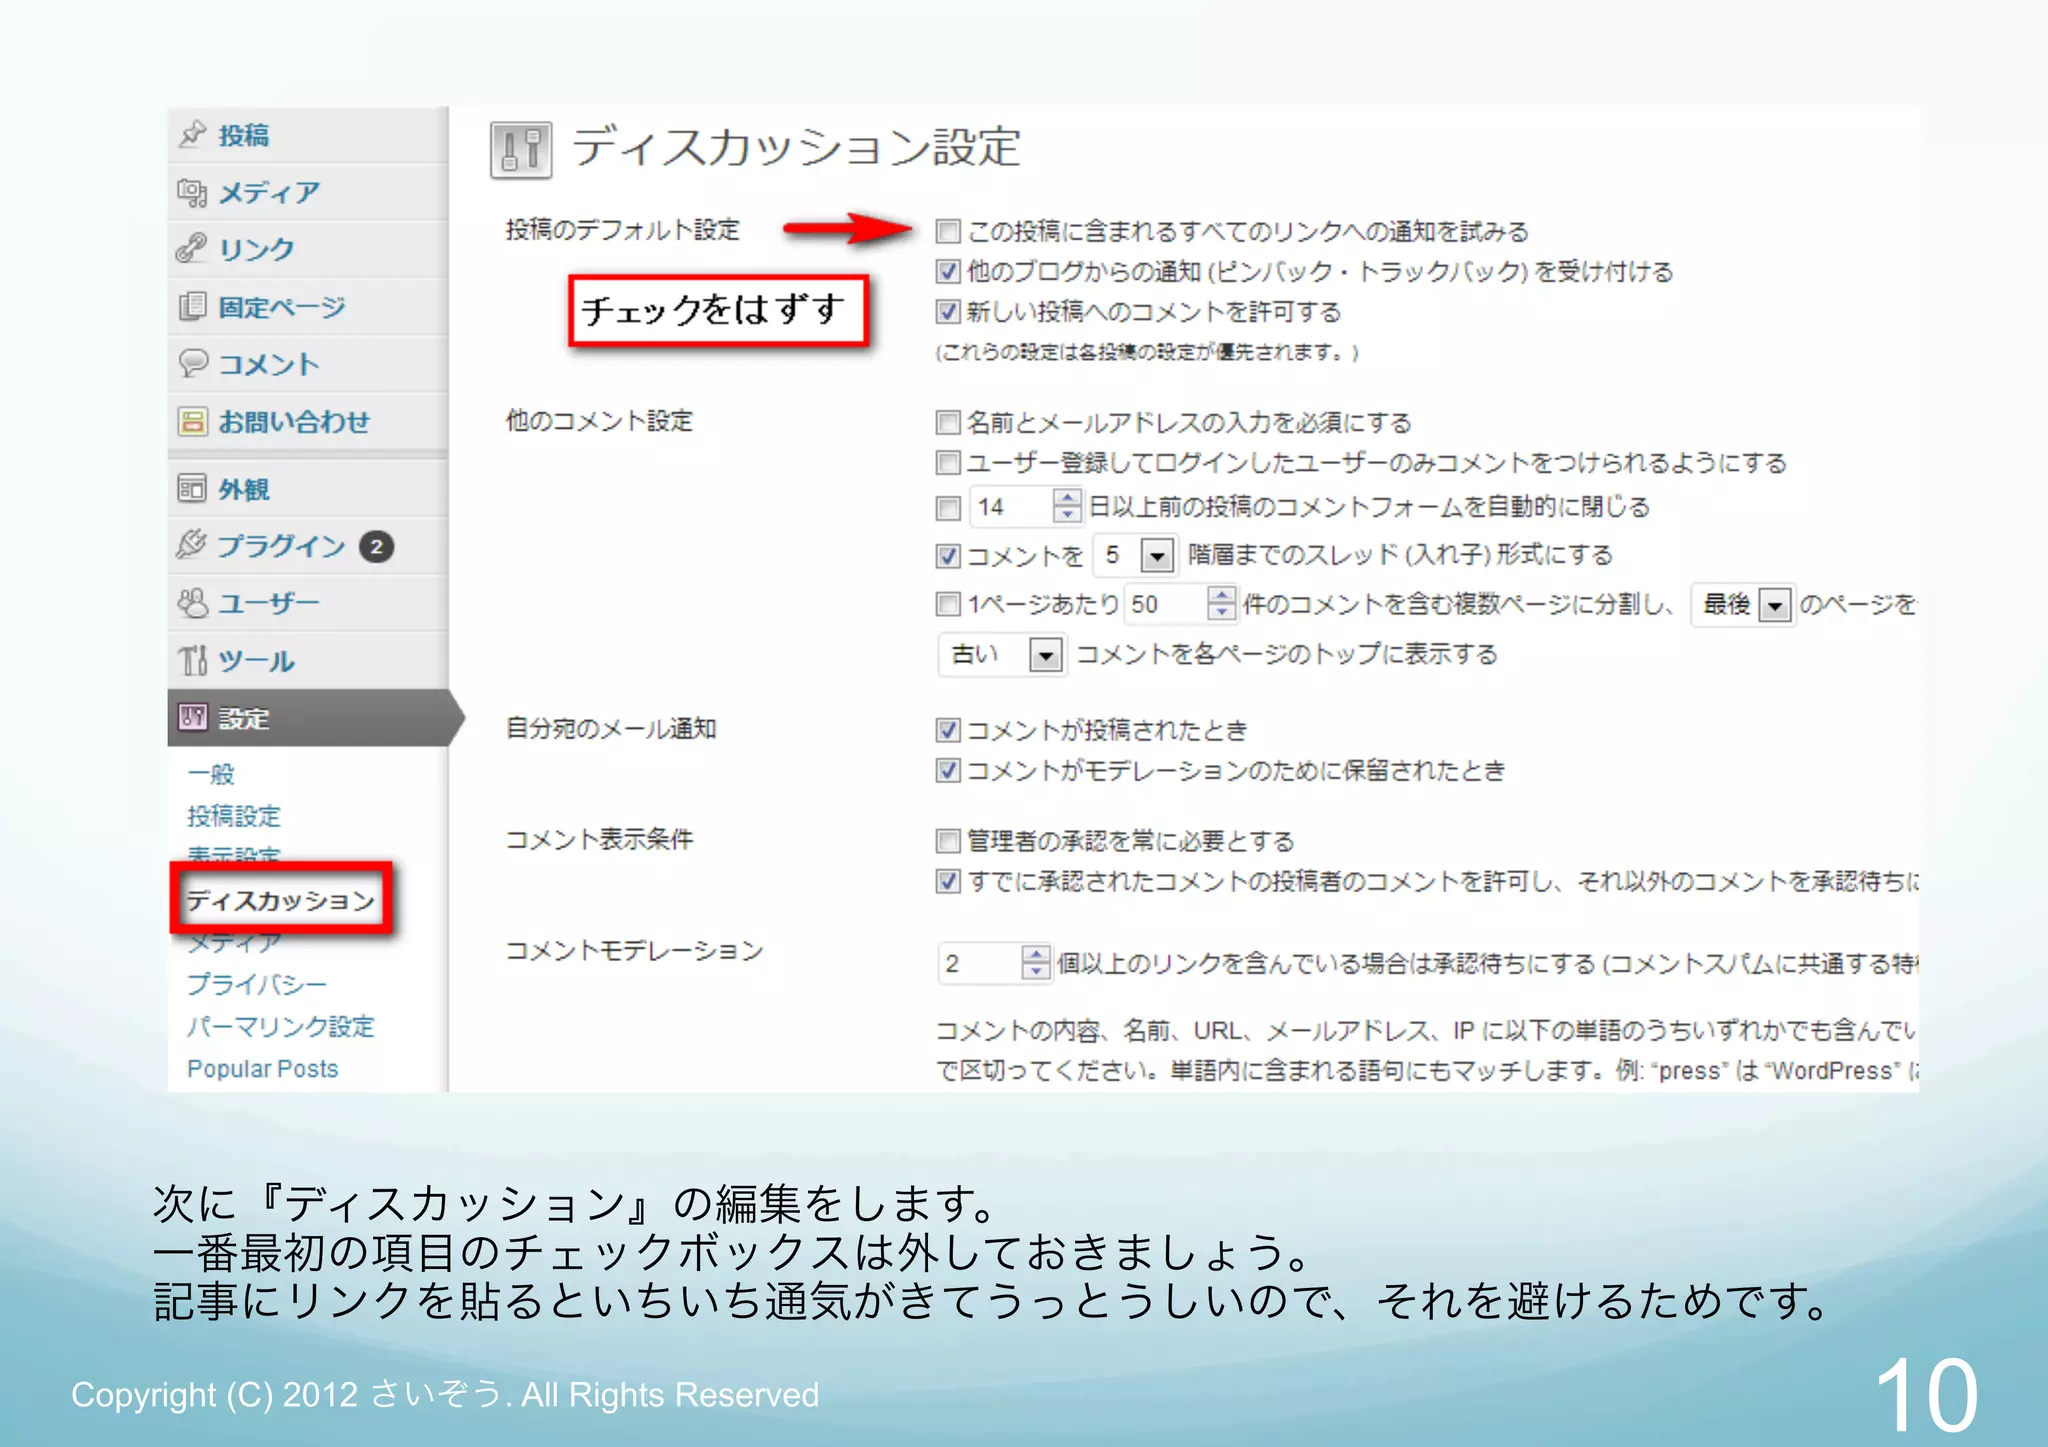Toggle previously approved comment author checkbox
This screenshot has width=2048, height=1447.
coord(948,881)
